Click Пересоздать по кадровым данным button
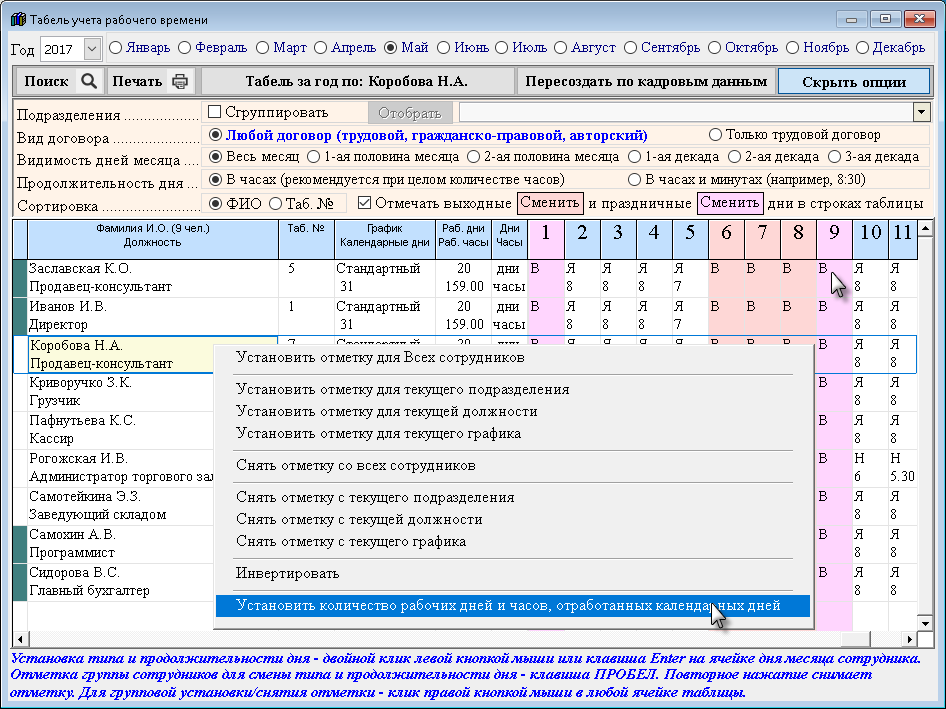This screenshot has height=709, width=946. pos(646,81)
